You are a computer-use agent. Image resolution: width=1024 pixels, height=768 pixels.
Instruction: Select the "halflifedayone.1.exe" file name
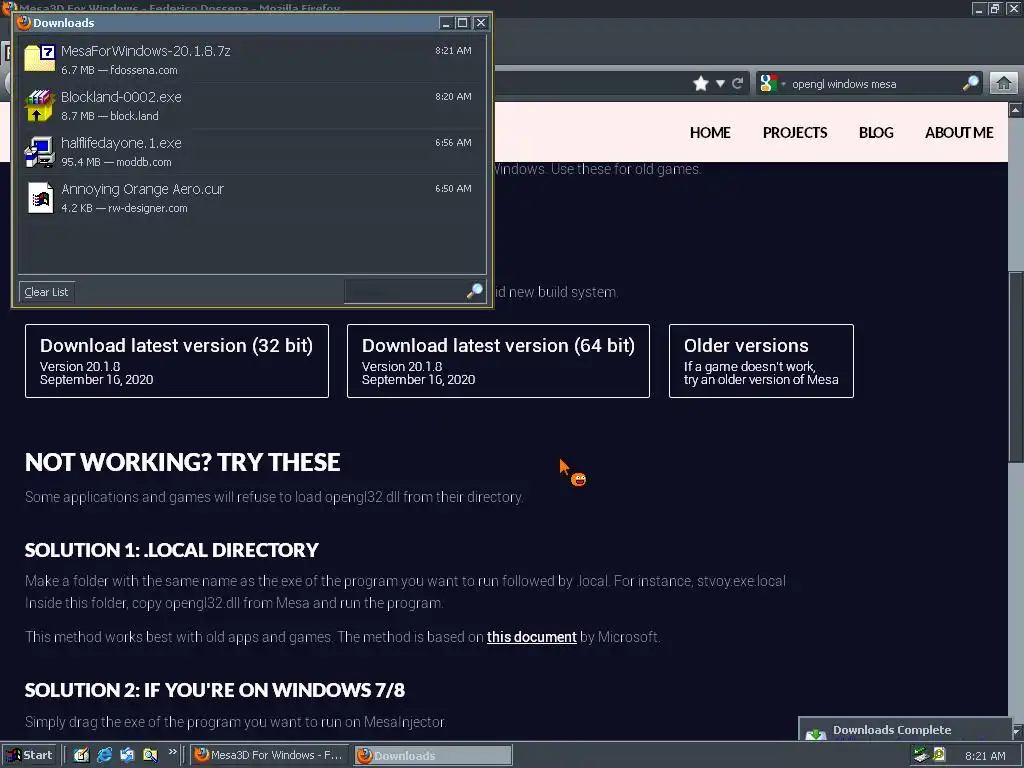tap(121, 143)
